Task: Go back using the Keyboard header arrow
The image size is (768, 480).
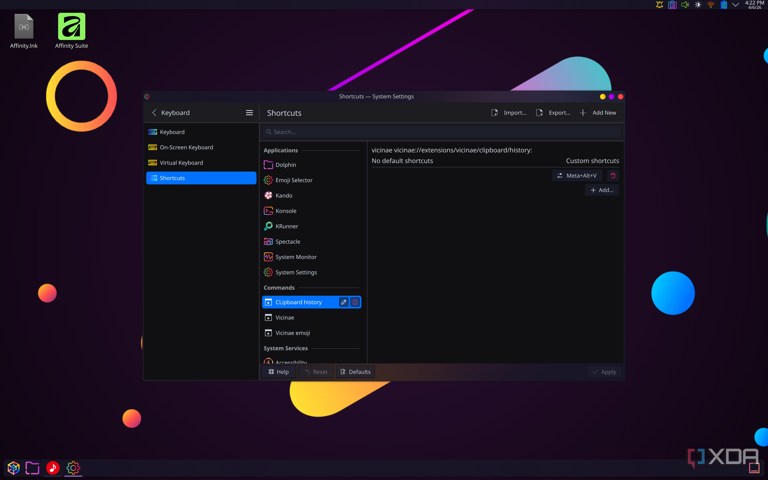Action: [x=154, y=113]
